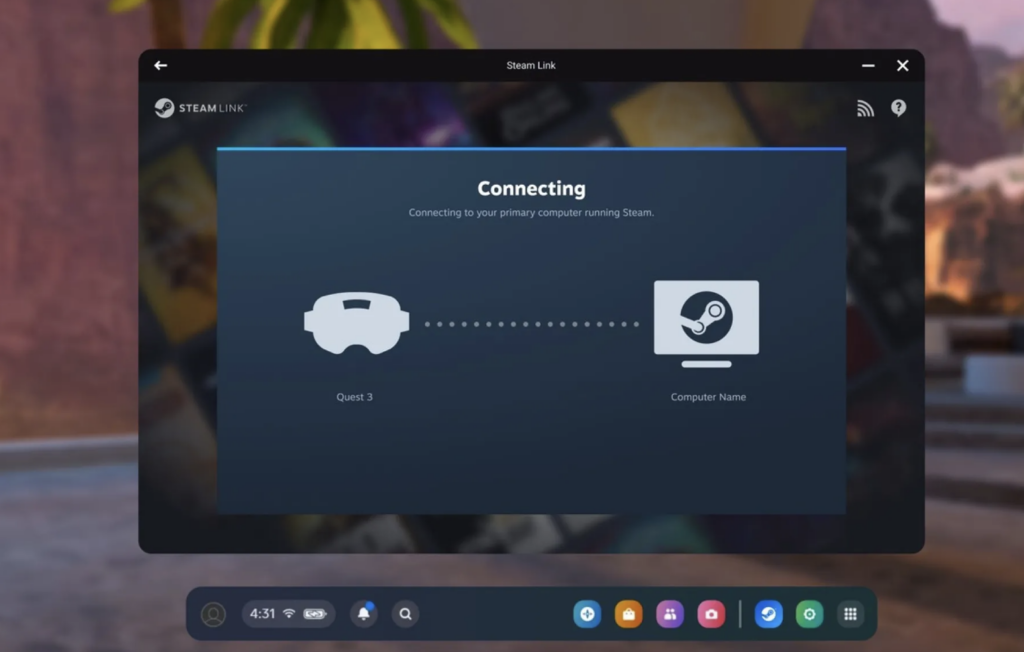Image resolution: width=1024 pixels, height=652 pixels.
Task: Click the battery status icon in dock
Action: [315, 614]
